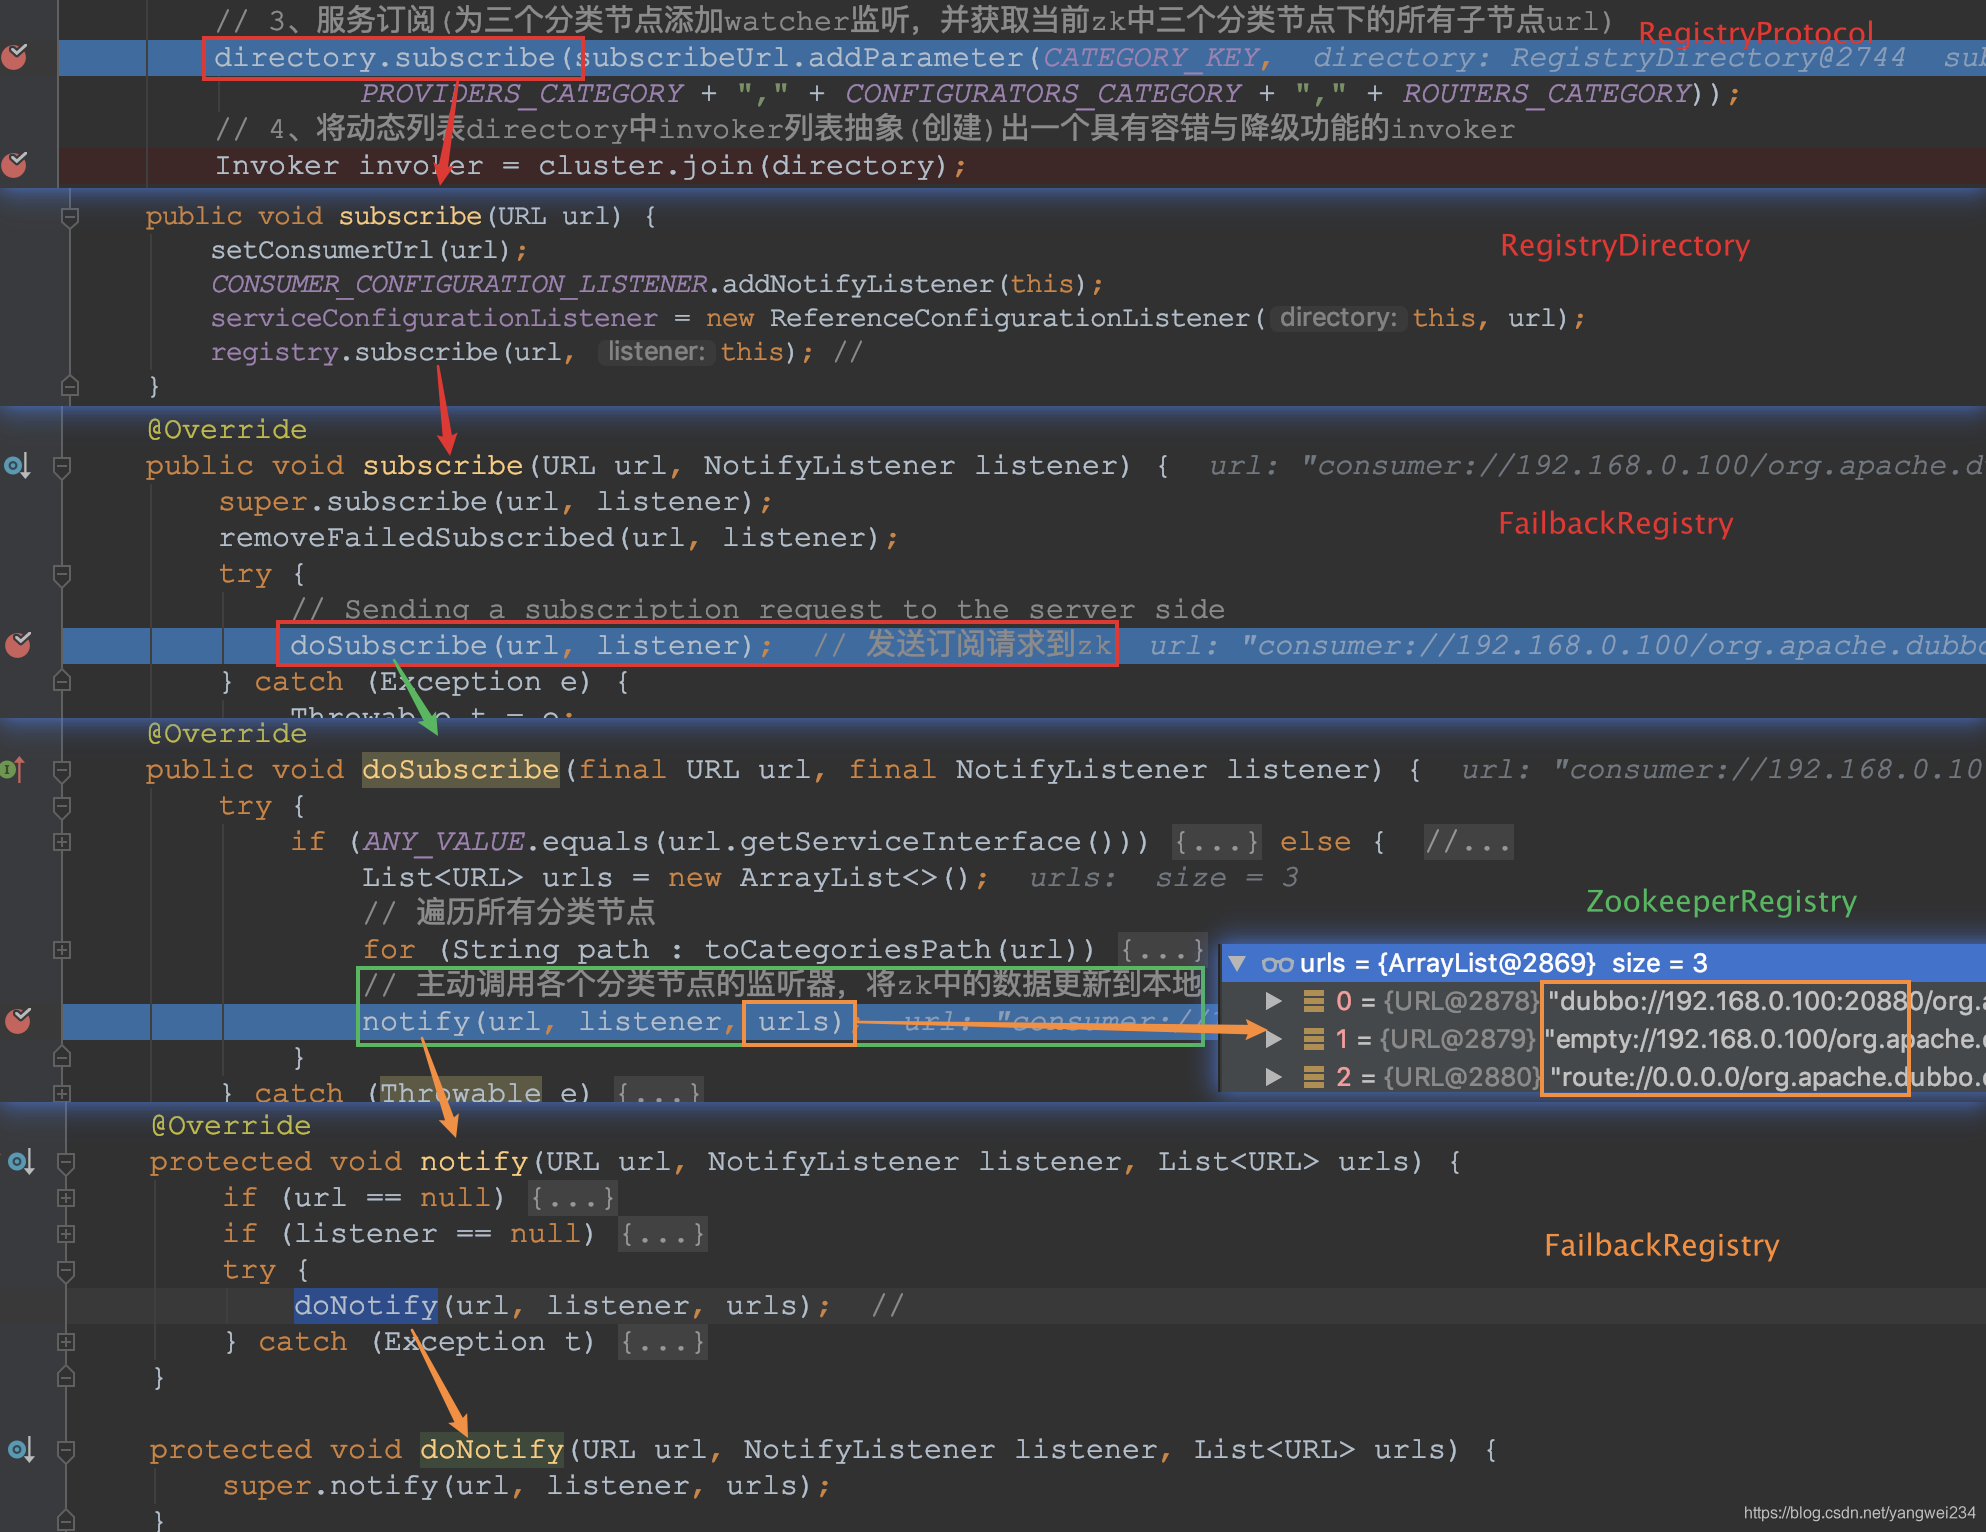Click fold gutter icon beside if (listener == null)
1986x1532 pixels.
click(65, 1234)
